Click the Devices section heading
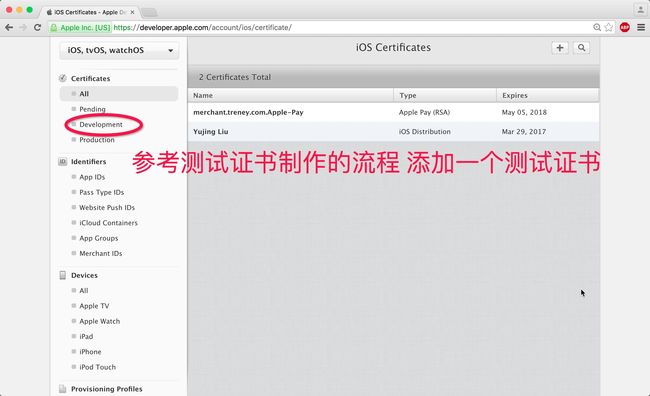 tap(84, 275)
